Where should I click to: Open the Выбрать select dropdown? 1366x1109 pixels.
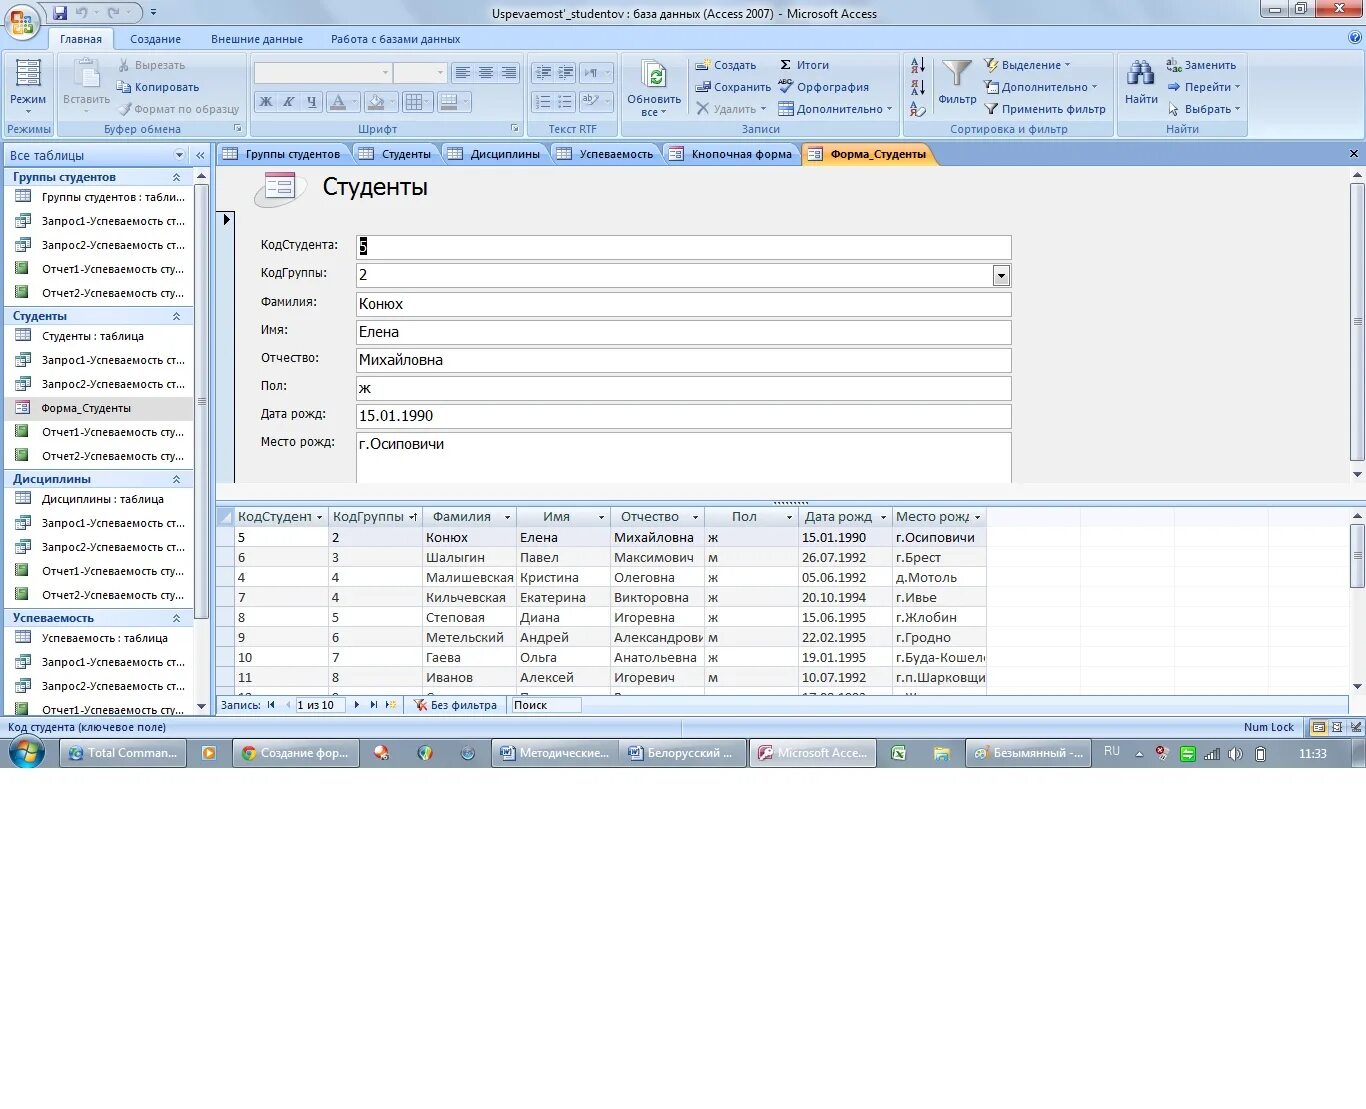[1204, 109]
